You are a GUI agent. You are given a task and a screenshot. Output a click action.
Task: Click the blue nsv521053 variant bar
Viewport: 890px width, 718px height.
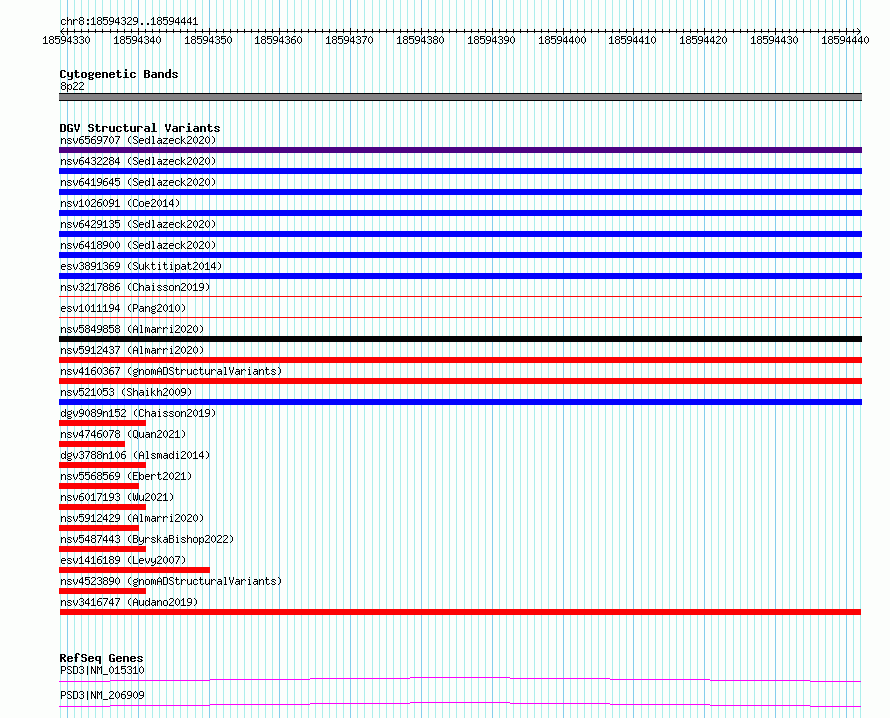pyautogui.click(x=460, y=402)
